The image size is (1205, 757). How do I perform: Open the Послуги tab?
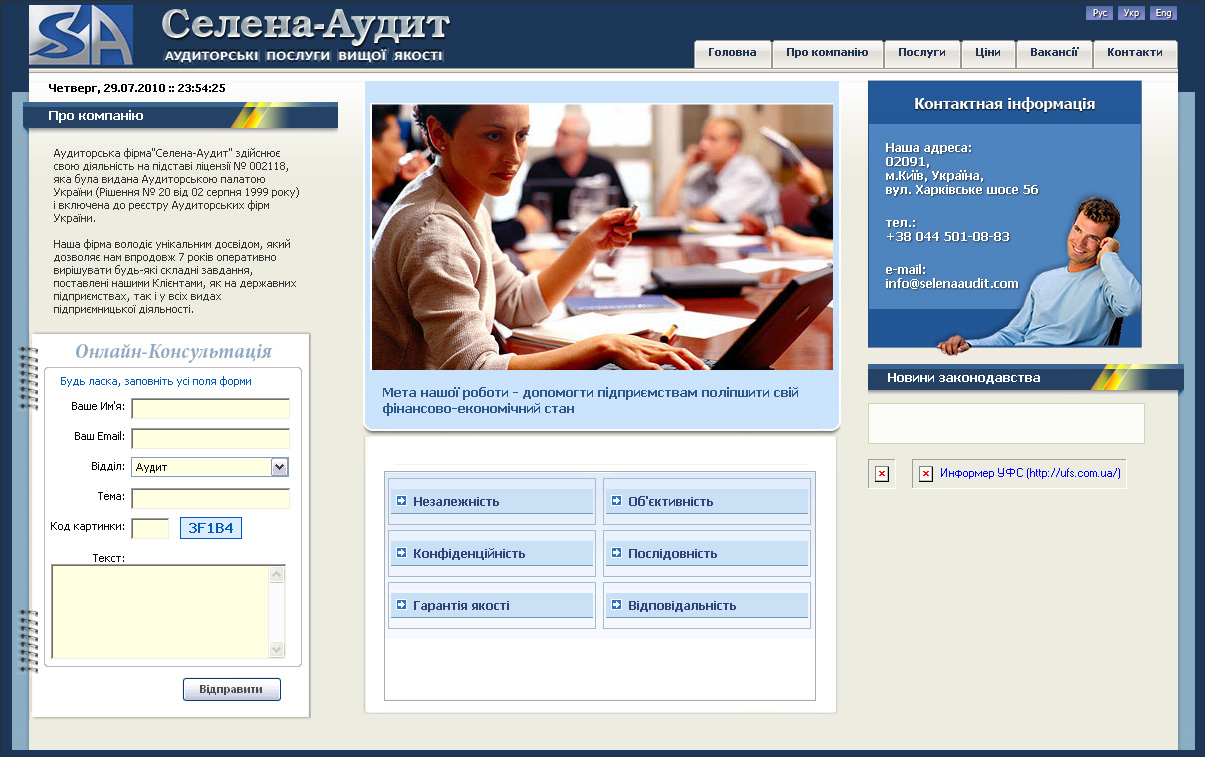click(922, 53)
